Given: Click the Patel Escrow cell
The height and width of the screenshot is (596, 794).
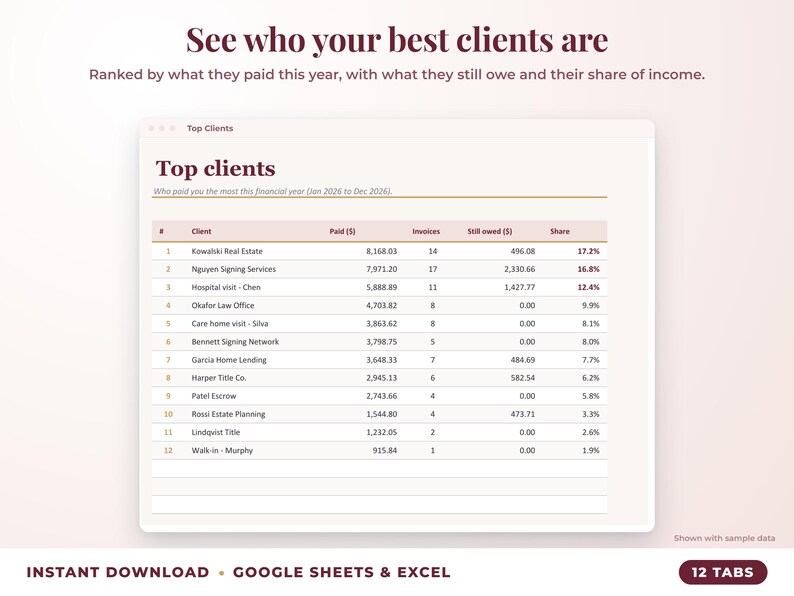Looking at the screenshot, I should coord(214,396).
